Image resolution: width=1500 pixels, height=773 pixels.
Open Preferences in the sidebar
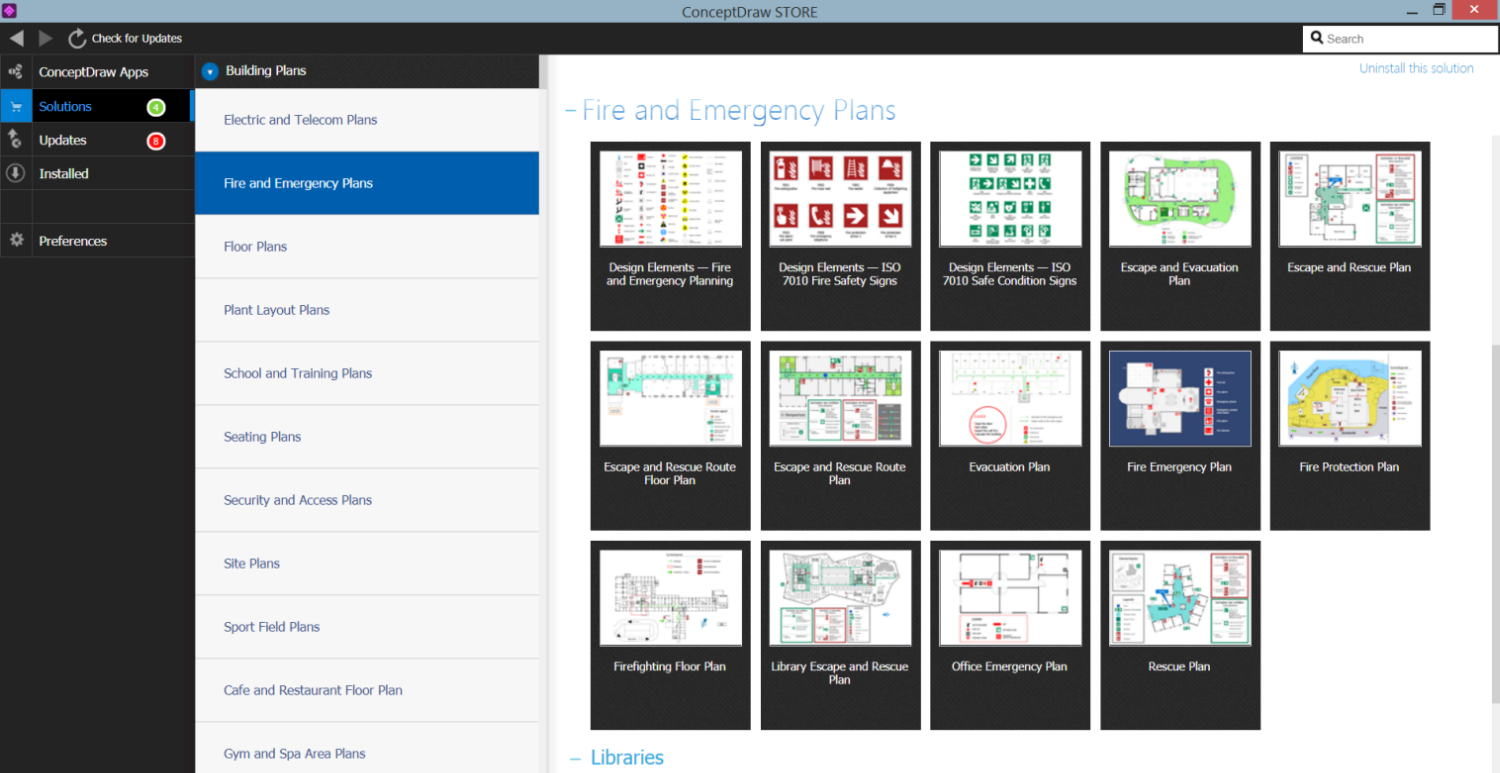tap(97, 240)
